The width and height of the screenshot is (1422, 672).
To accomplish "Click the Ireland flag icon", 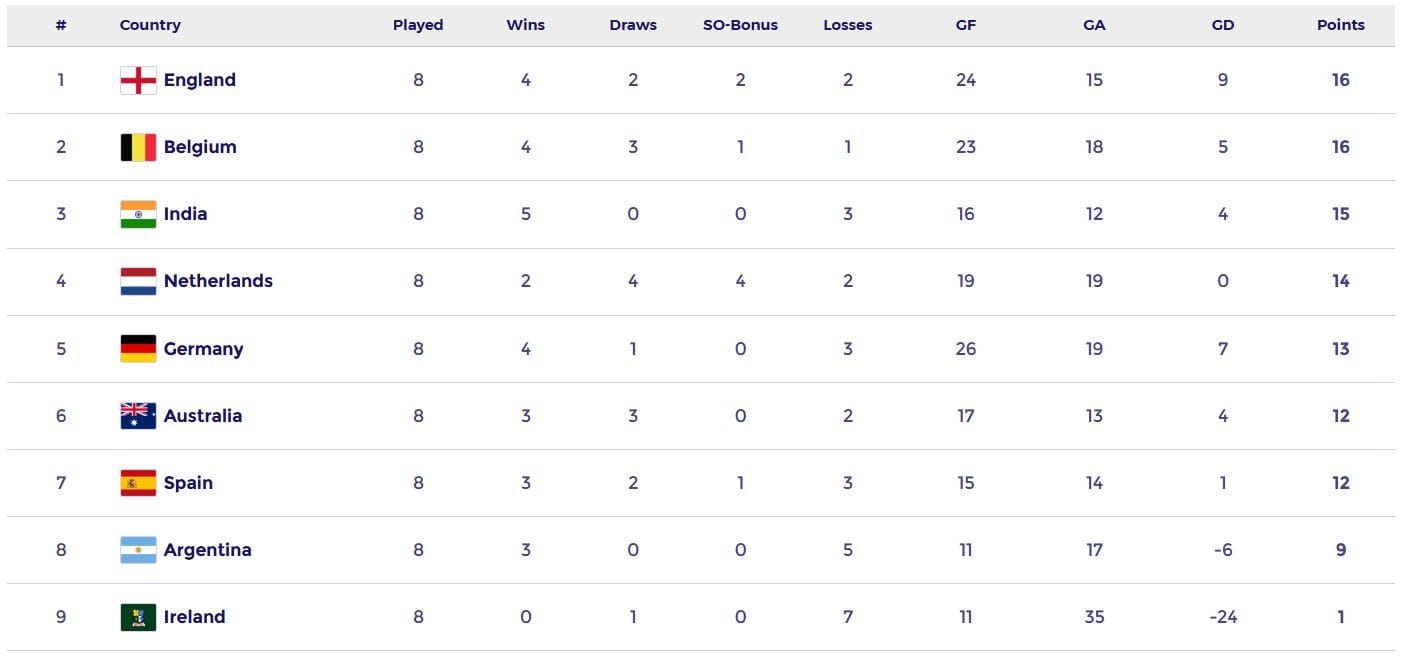I will point(138,617).
